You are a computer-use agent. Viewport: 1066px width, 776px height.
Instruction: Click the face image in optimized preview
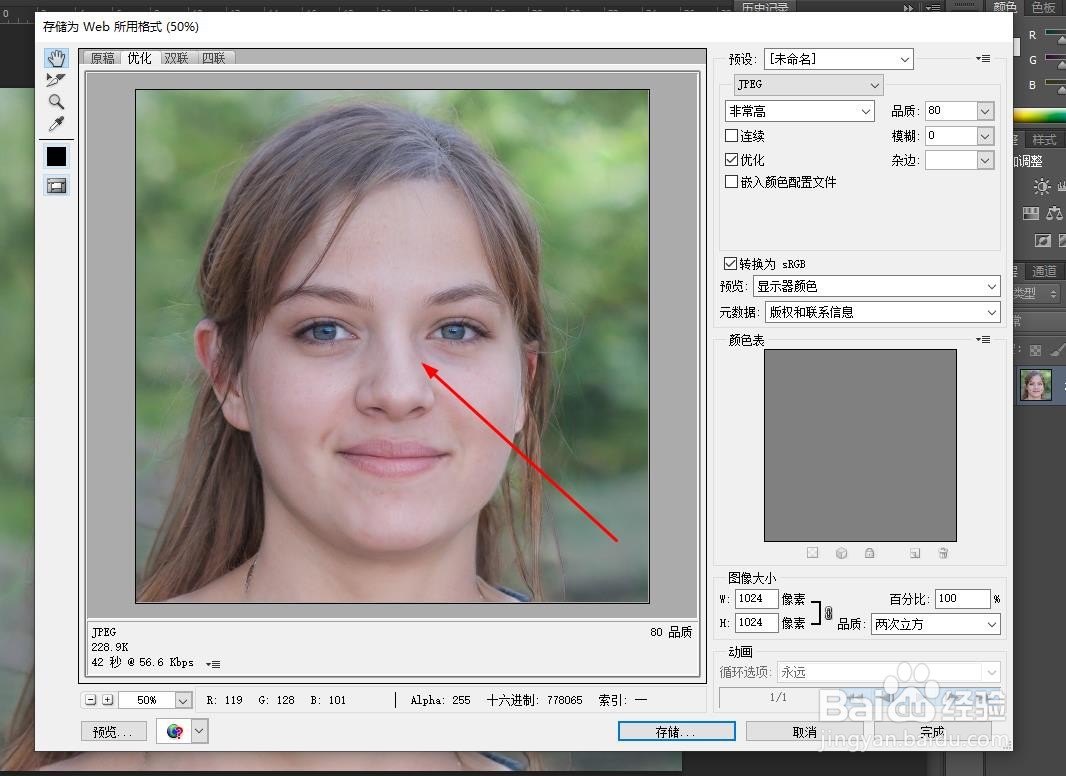point(392,346)
